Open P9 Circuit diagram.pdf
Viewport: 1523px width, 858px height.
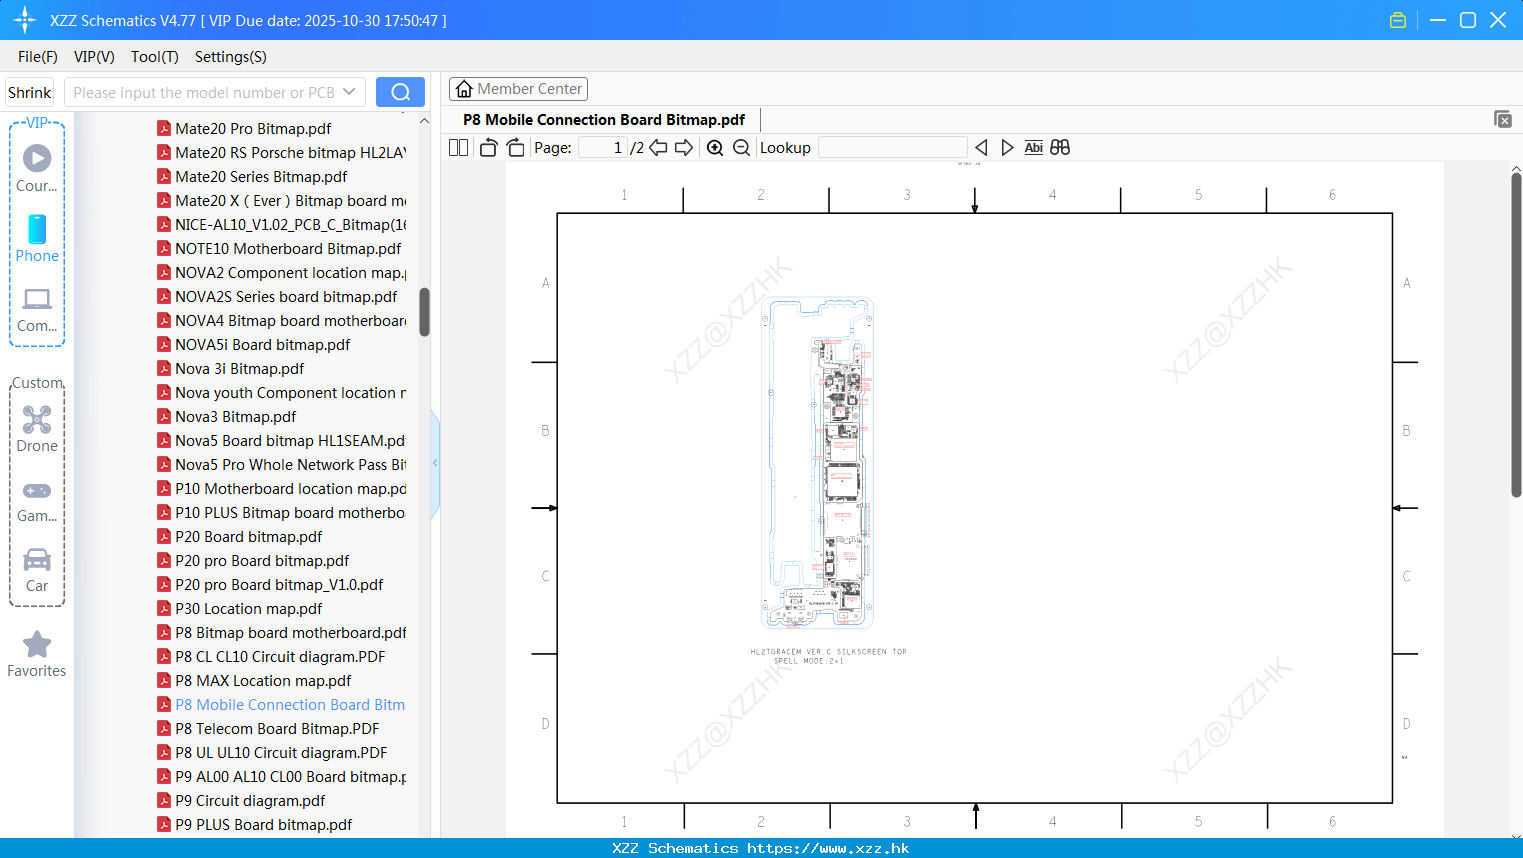click(x=241, y=800)
